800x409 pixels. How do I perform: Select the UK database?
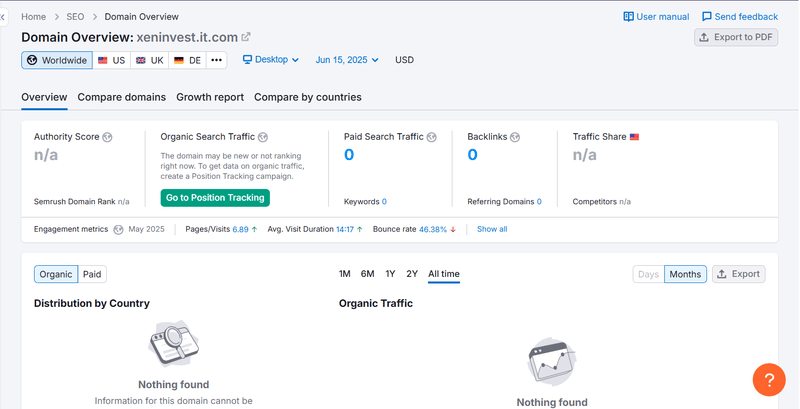149,60
